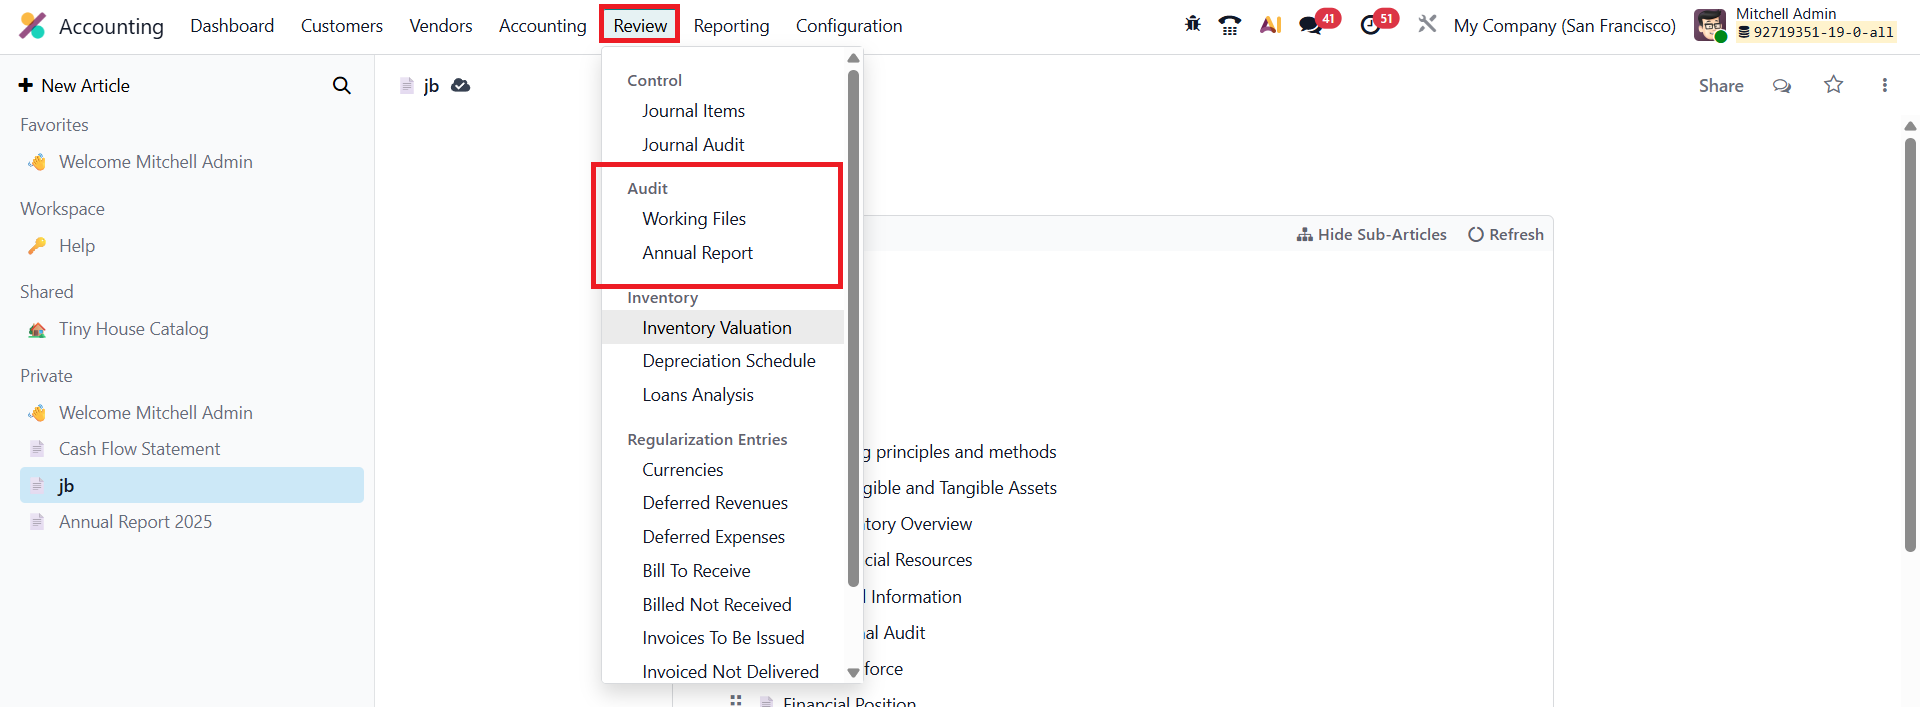Choose Working Files under Audit
Screen dimensions: 1920x707
[x=694, y=219]
